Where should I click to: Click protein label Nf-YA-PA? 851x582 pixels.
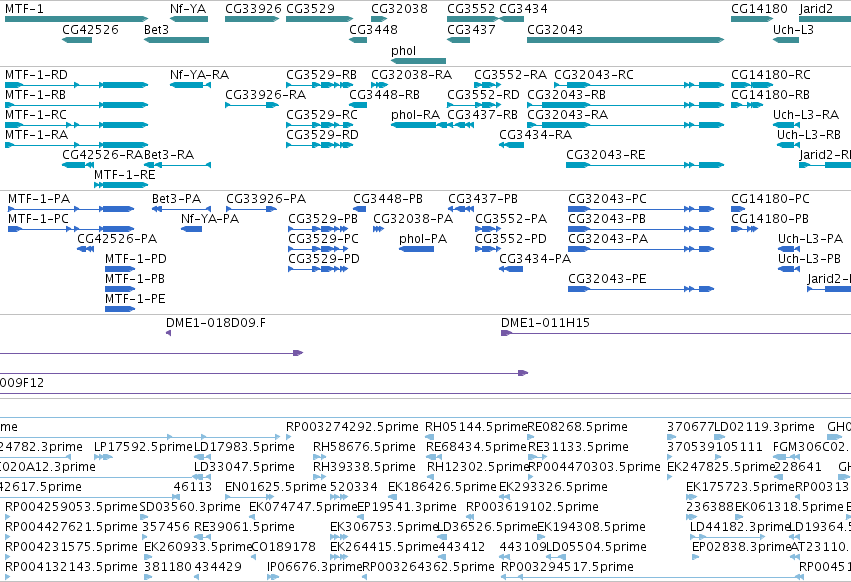[210, 218]
